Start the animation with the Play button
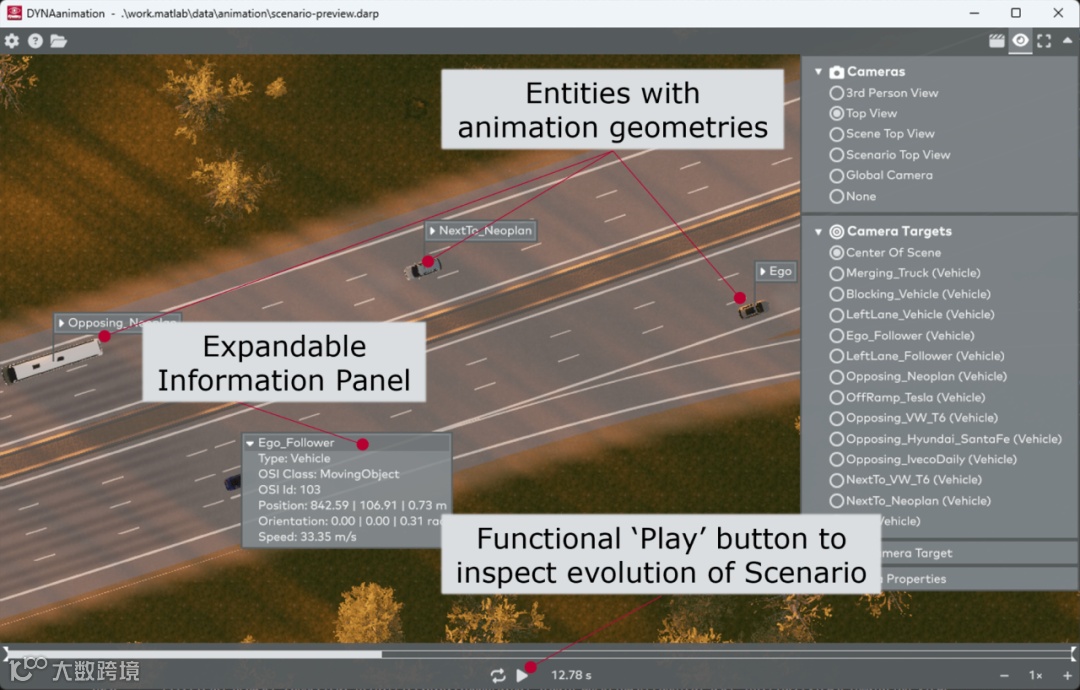Viewport: 1080px width, 690px height. 522,676
